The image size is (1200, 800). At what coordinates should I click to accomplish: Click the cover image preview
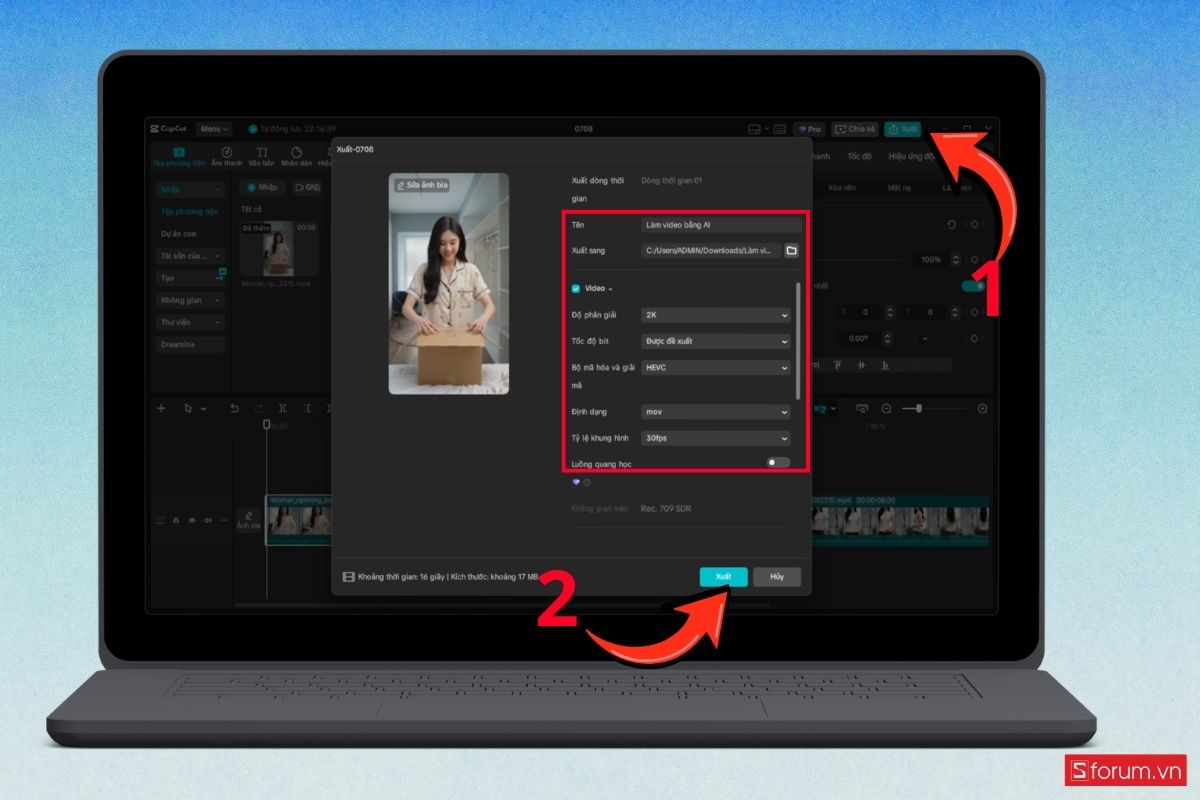[x=449, y=284]
